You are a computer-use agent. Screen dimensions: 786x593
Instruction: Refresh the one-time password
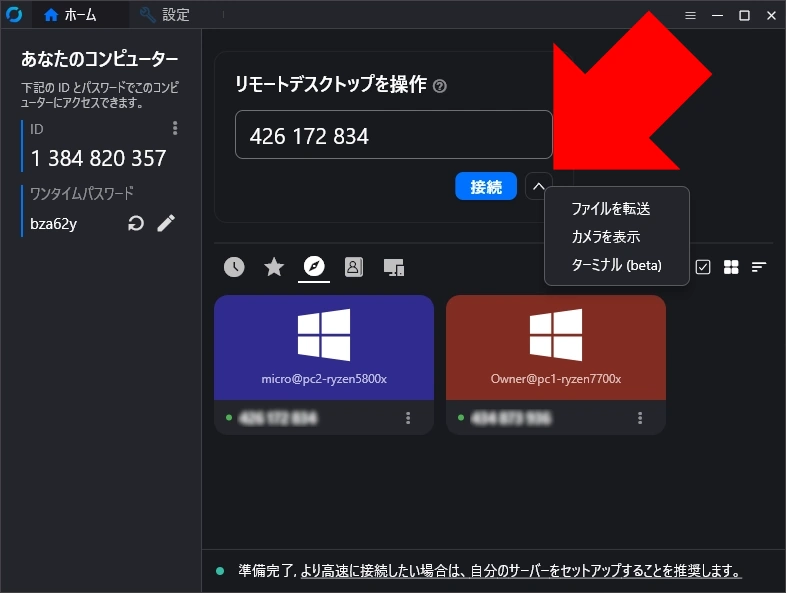tap(135, 223)
